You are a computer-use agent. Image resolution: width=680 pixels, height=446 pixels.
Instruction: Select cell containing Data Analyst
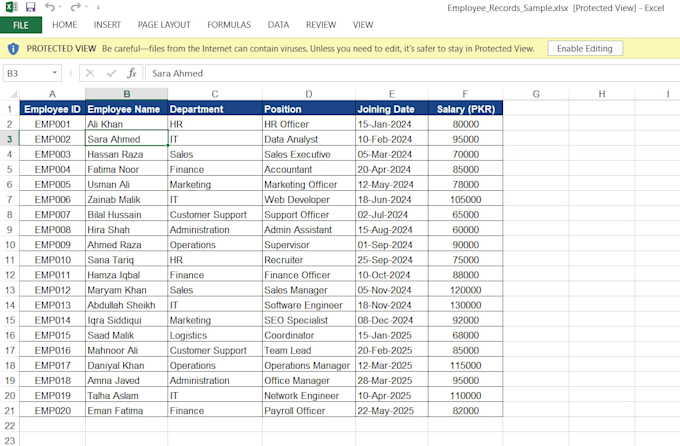(309, 139)
